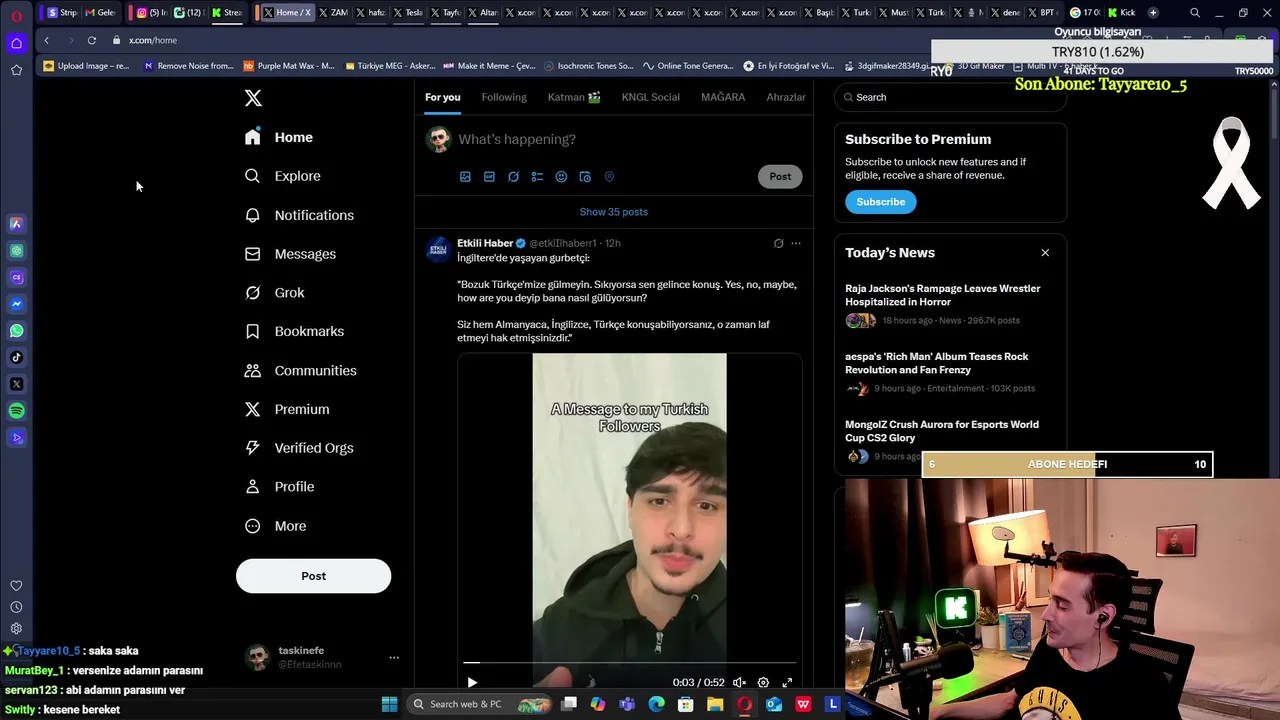Open WhatsApp in Opera sidebar
Viewport: 1280px width, 720px height.
pos(16,331)
